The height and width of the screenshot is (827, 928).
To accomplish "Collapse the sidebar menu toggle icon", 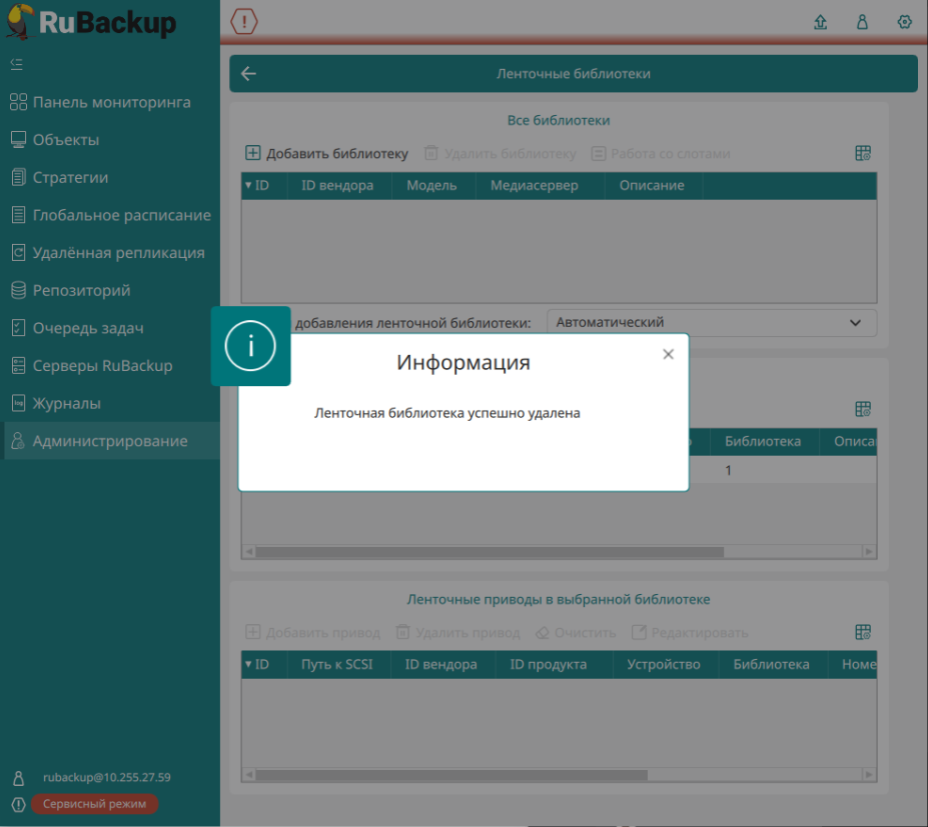I will pos(16,64).
